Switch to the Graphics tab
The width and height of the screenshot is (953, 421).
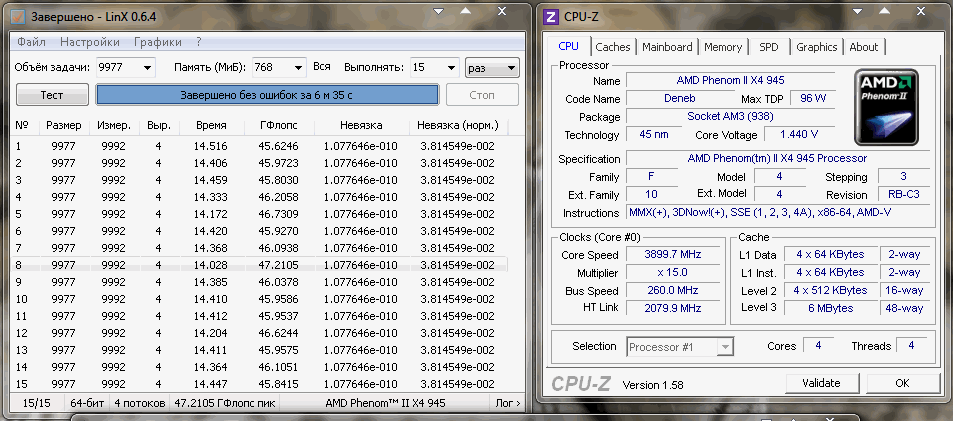click(x=816, y=47)
